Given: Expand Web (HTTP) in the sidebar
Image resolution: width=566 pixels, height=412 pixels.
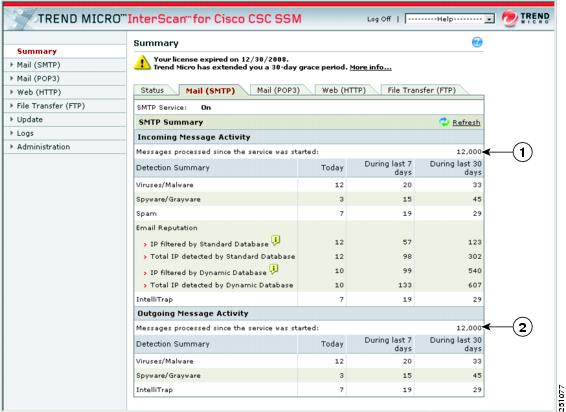Looking at the screenshot, I should click(39, 92).
